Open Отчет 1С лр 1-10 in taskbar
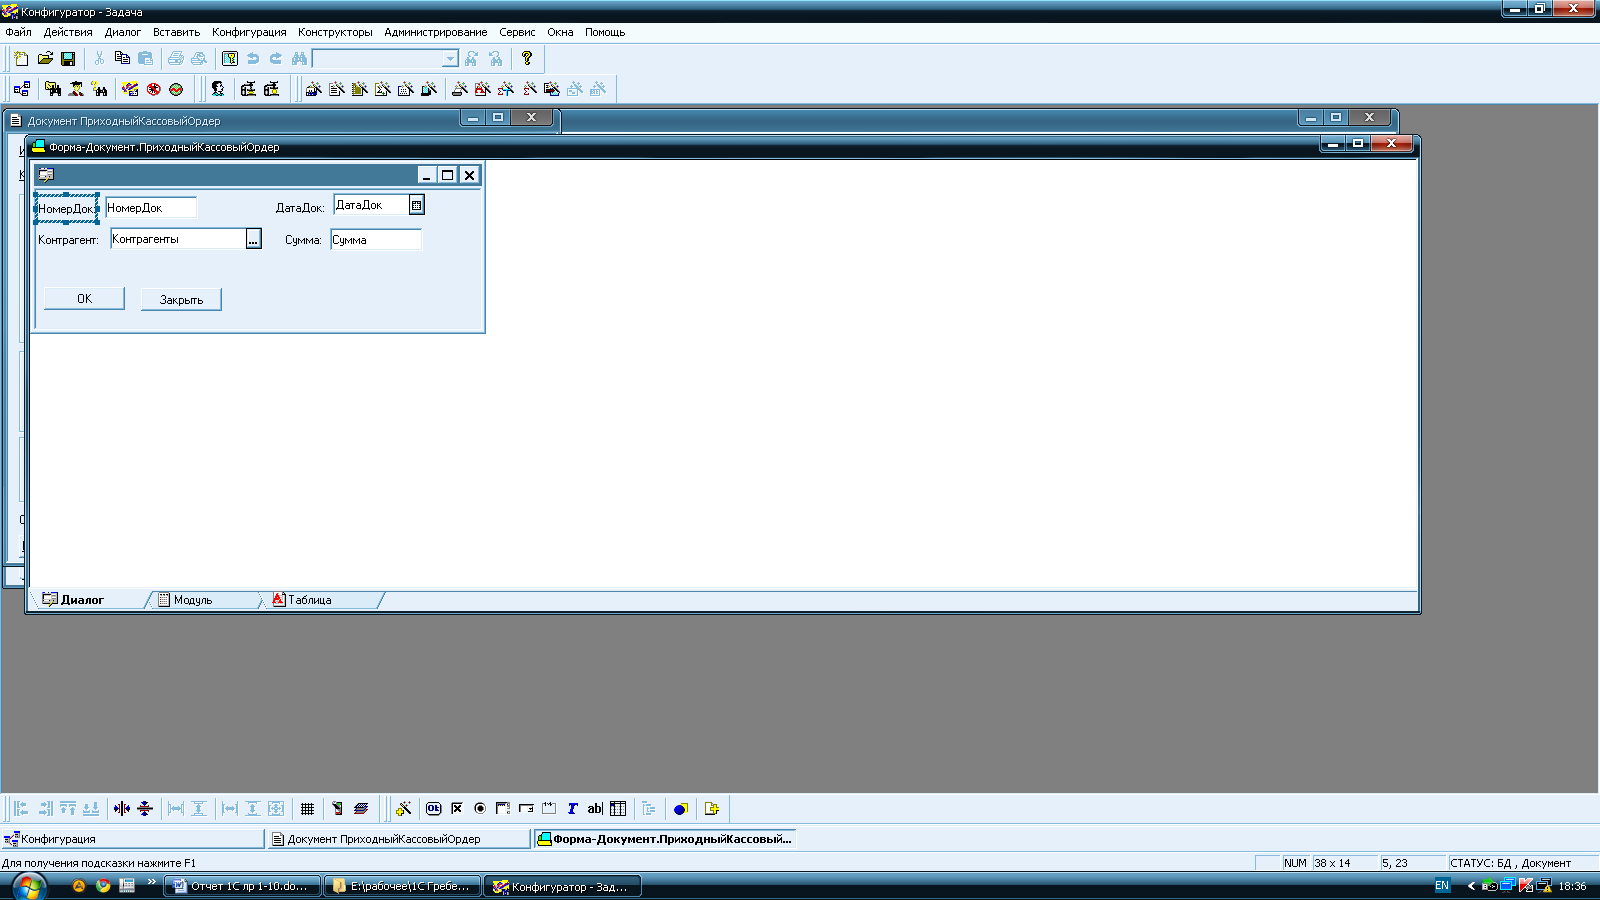This screenshot has width=1600, height=900. 242,886
